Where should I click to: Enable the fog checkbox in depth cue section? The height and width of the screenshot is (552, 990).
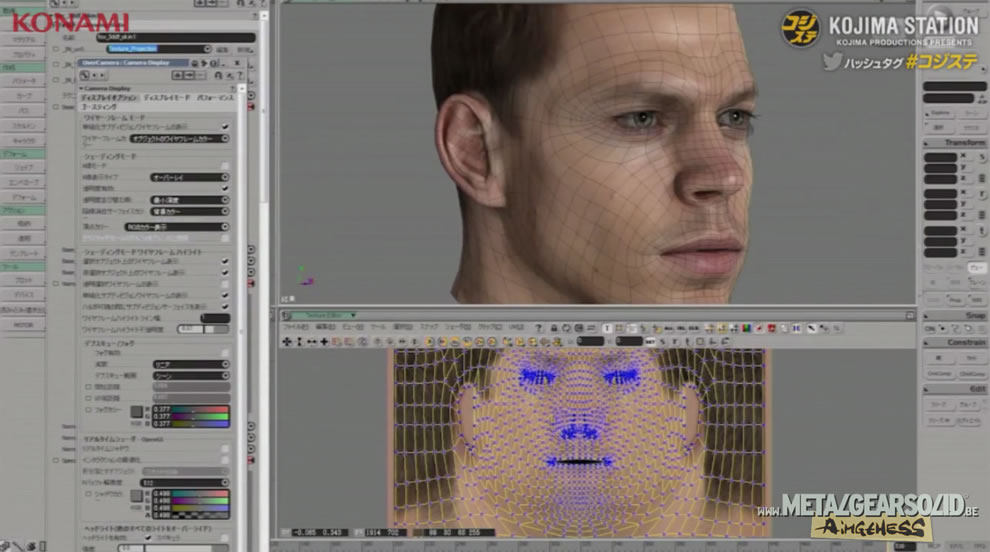click(x=225, y=353)
